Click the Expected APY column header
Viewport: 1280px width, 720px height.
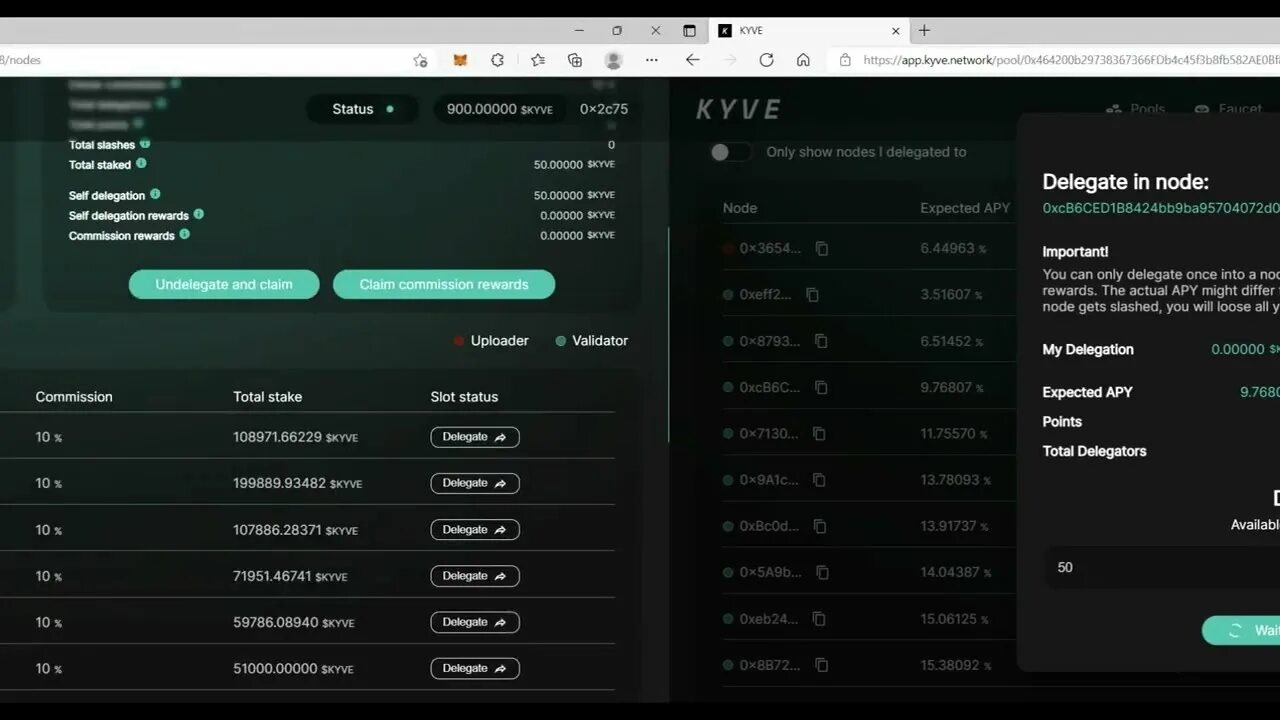click(x=965, y=208)
